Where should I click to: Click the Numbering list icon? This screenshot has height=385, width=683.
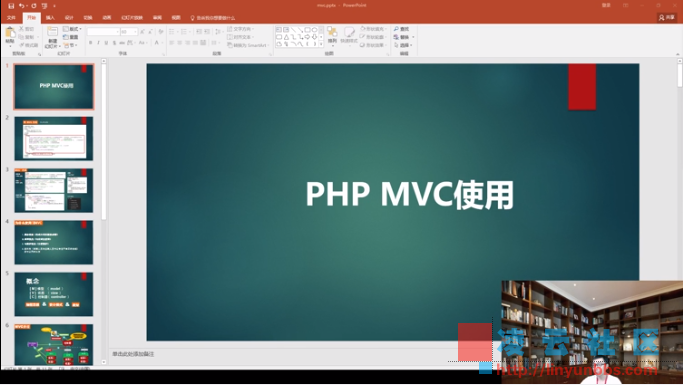[185, 32]
